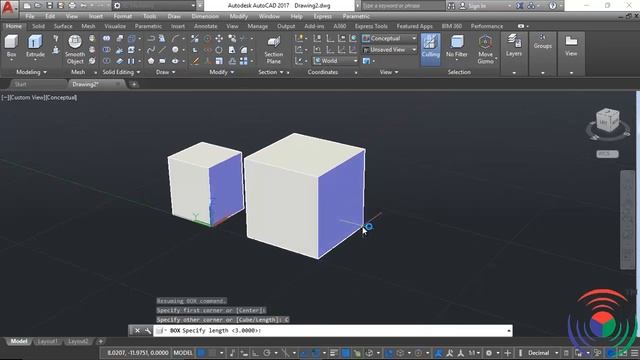Open the workspace switching gear in status bar
Screen dimensions: 640x360
pyautogui.click(x=489, y=353)
